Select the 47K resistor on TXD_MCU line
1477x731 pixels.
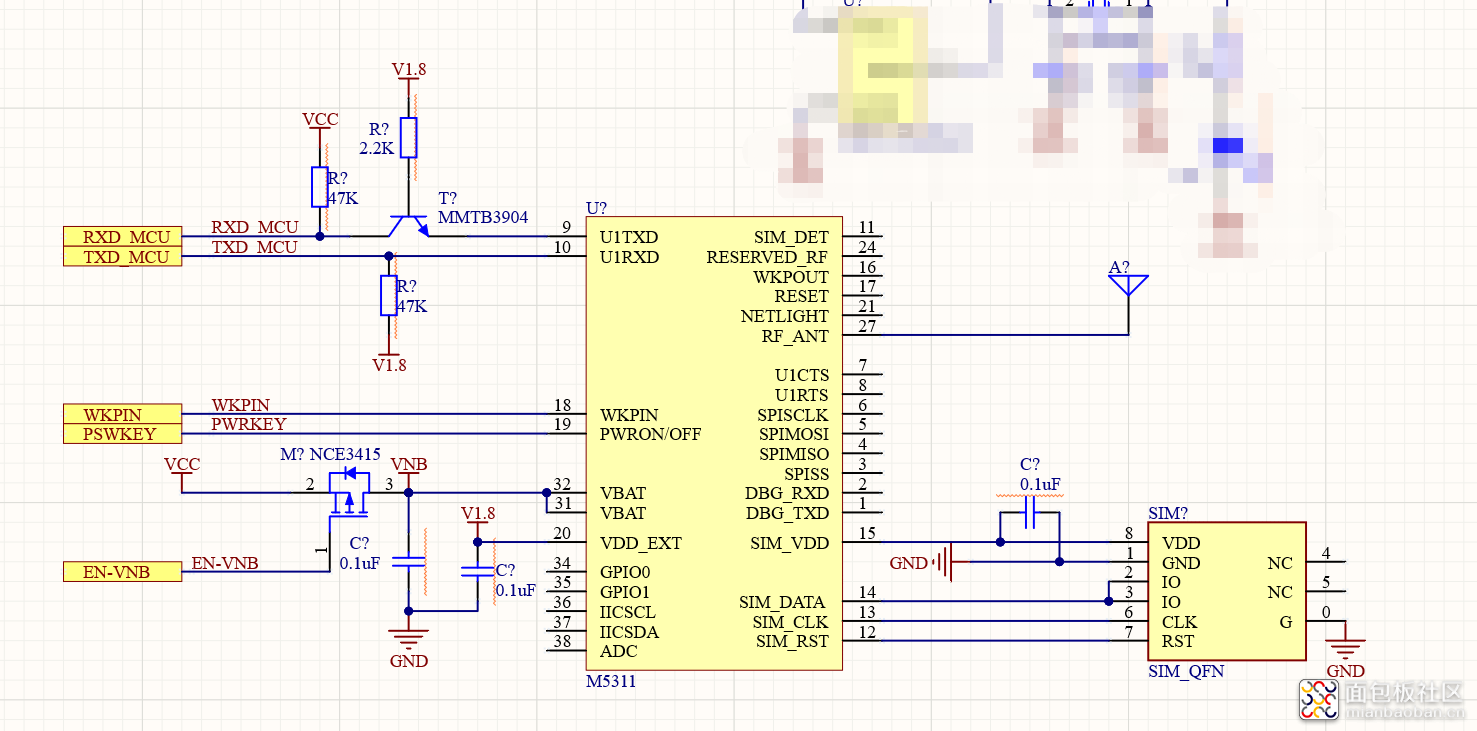click(x=389, y=295)
